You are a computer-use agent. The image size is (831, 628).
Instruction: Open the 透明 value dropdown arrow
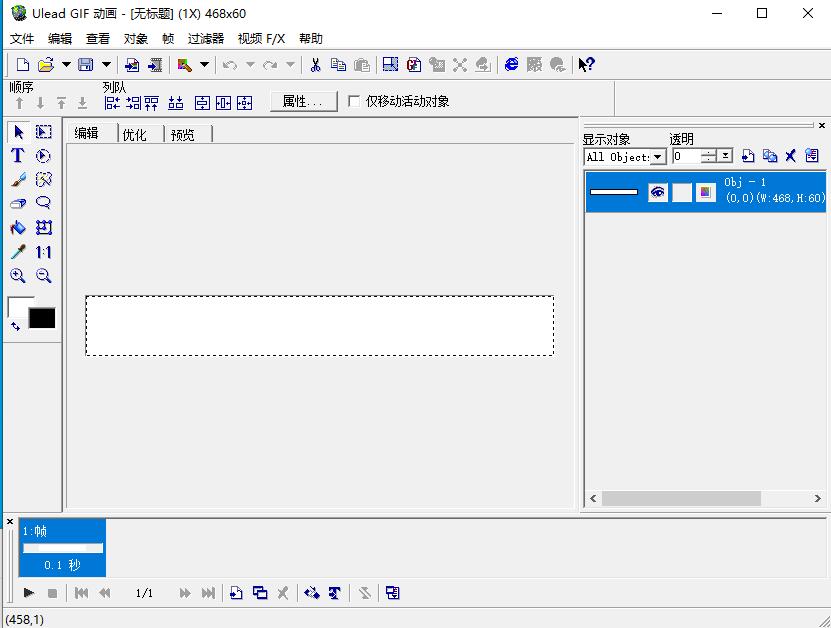coord(726,156)
